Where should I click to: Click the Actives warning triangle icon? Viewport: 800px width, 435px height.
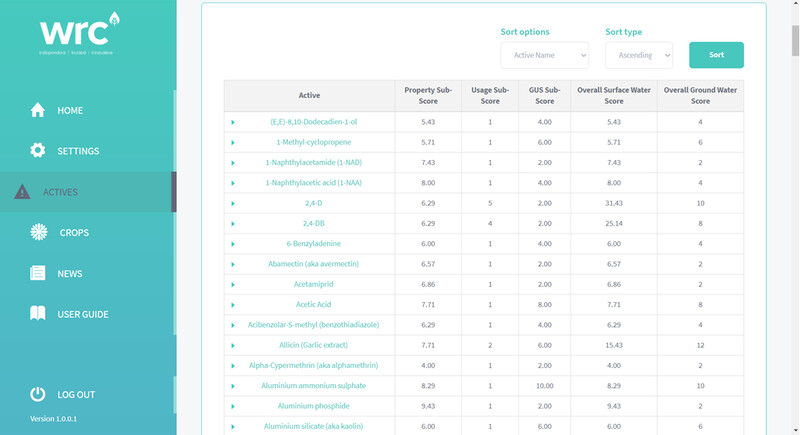(x=22, y=192)
